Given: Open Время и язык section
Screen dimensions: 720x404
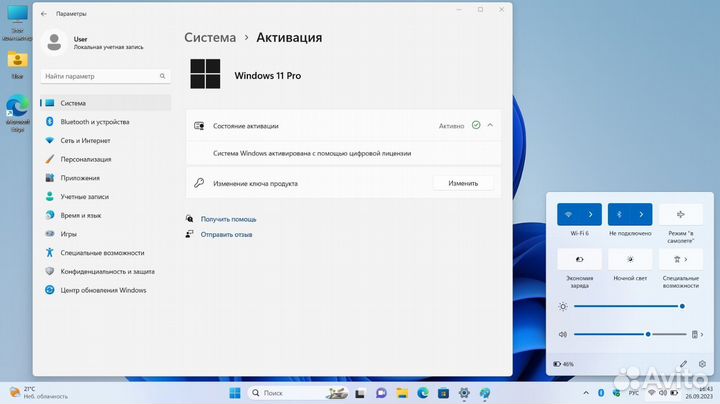Looking at the screenshot, I should point(105,215).
